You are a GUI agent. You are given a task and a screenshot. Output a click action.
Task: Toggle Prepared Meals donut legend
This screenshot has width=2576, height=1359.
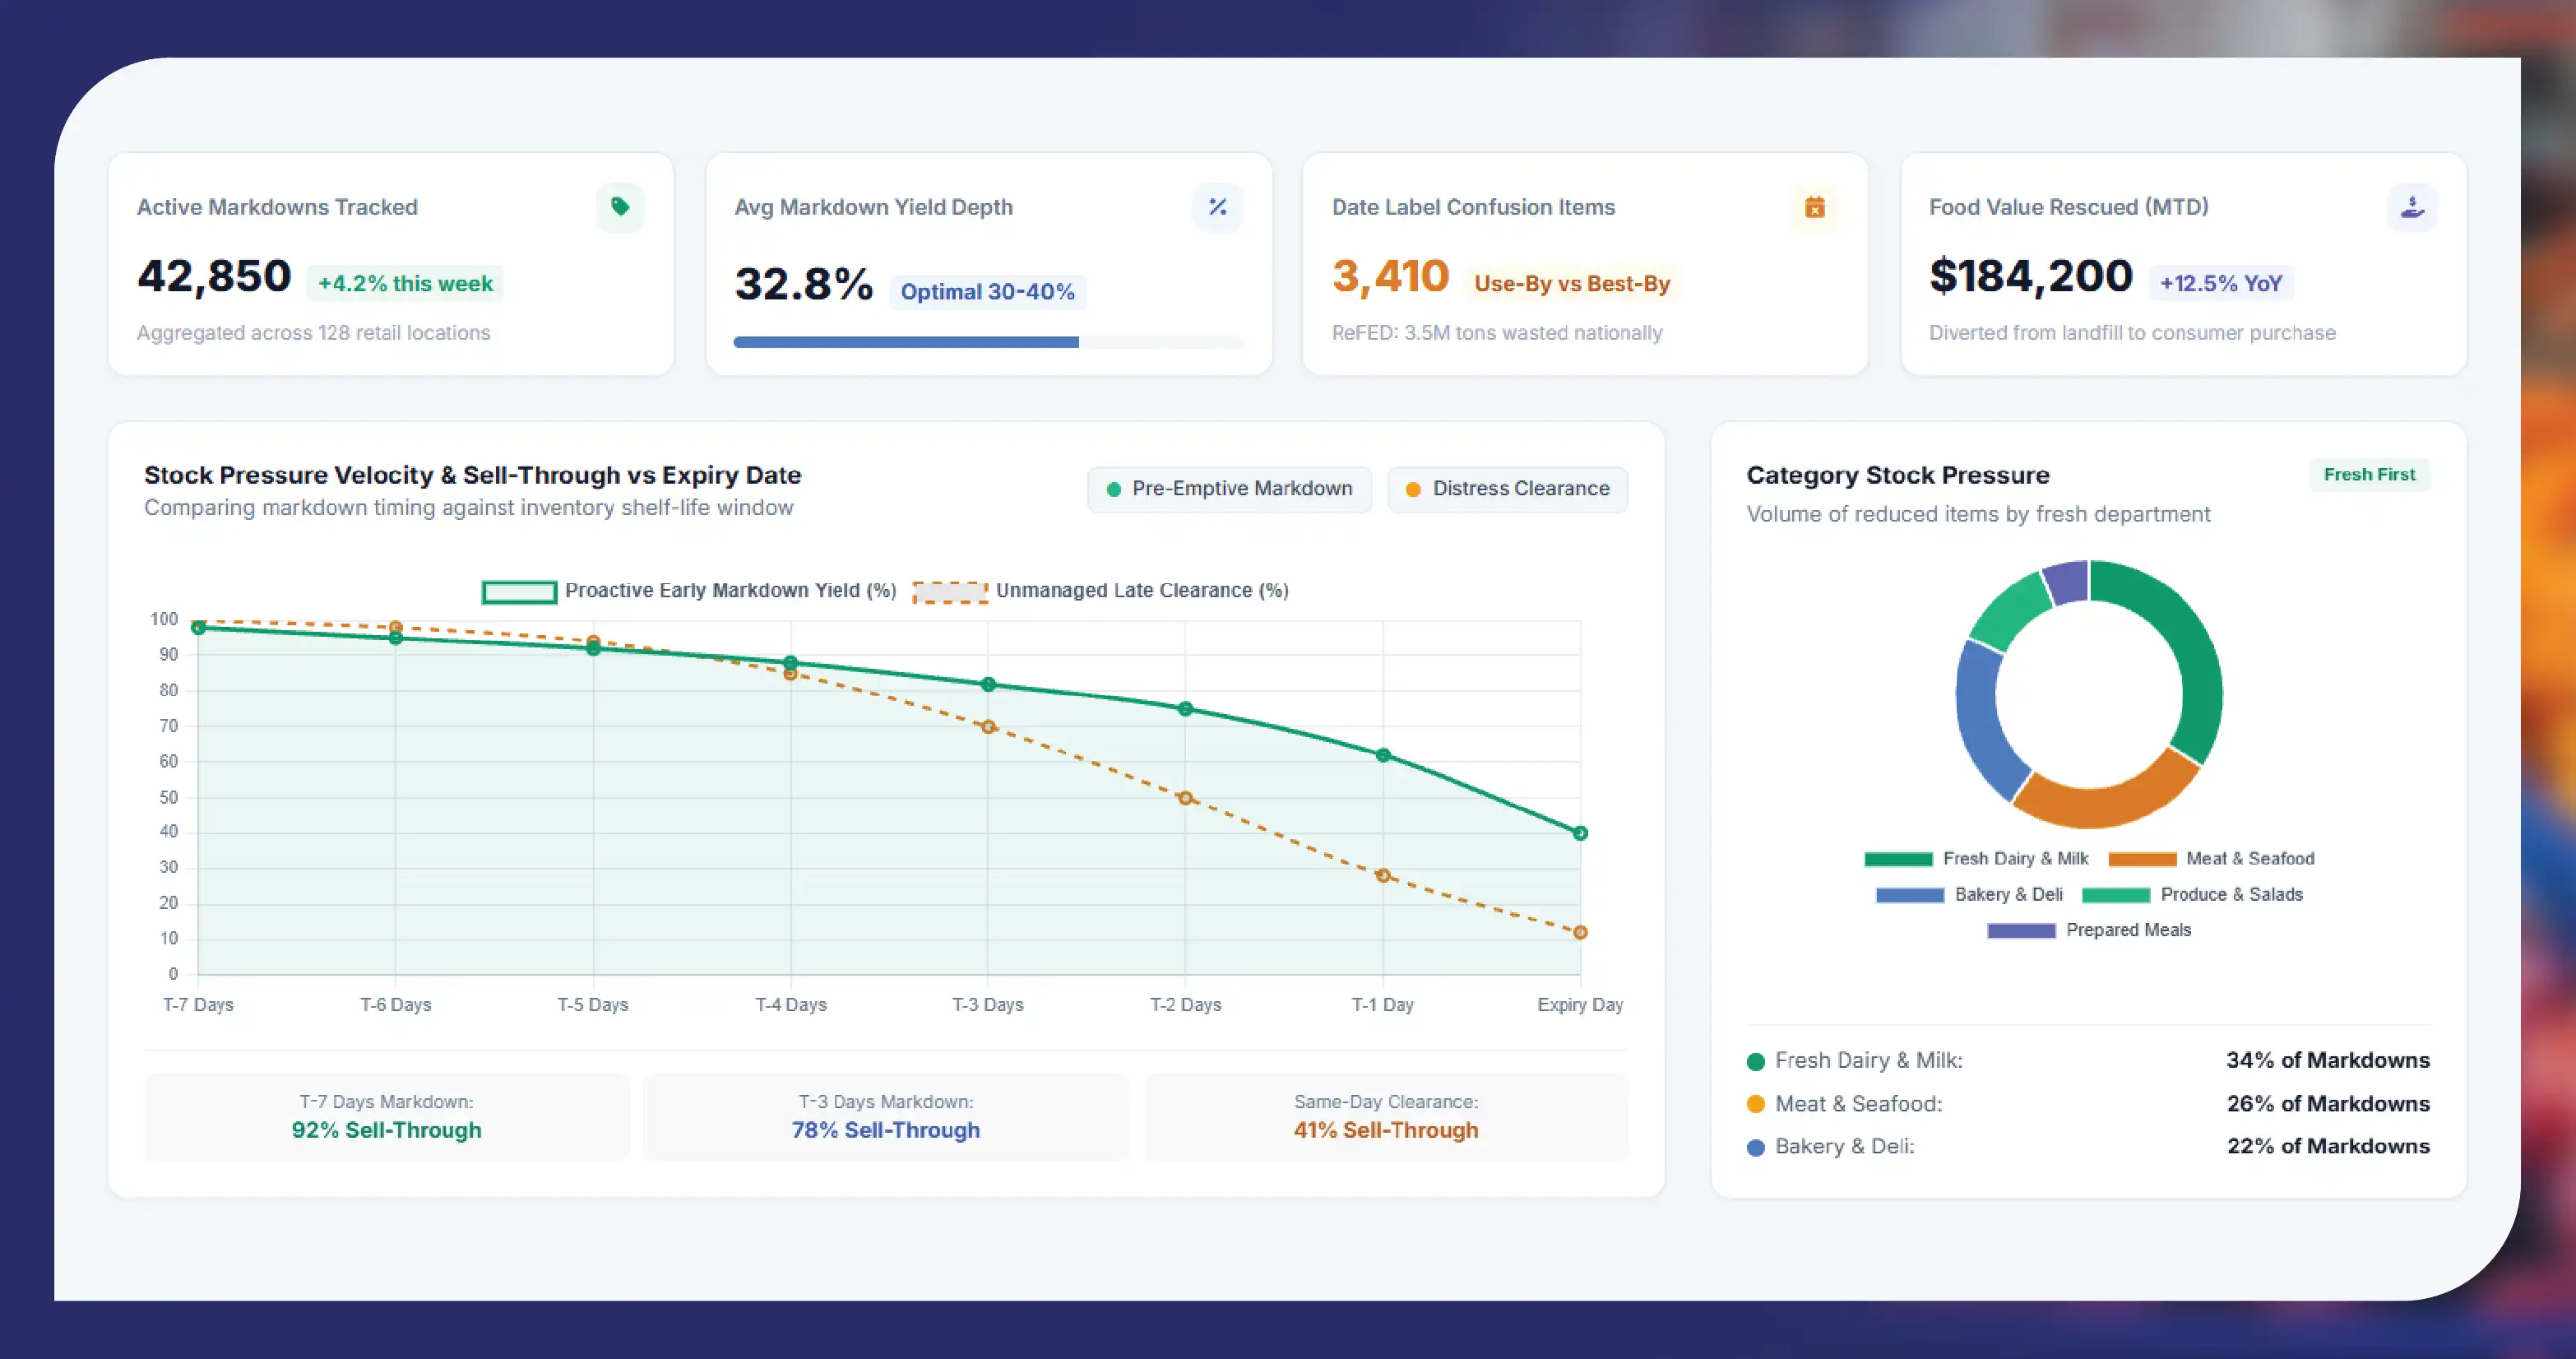(2089, 930)
